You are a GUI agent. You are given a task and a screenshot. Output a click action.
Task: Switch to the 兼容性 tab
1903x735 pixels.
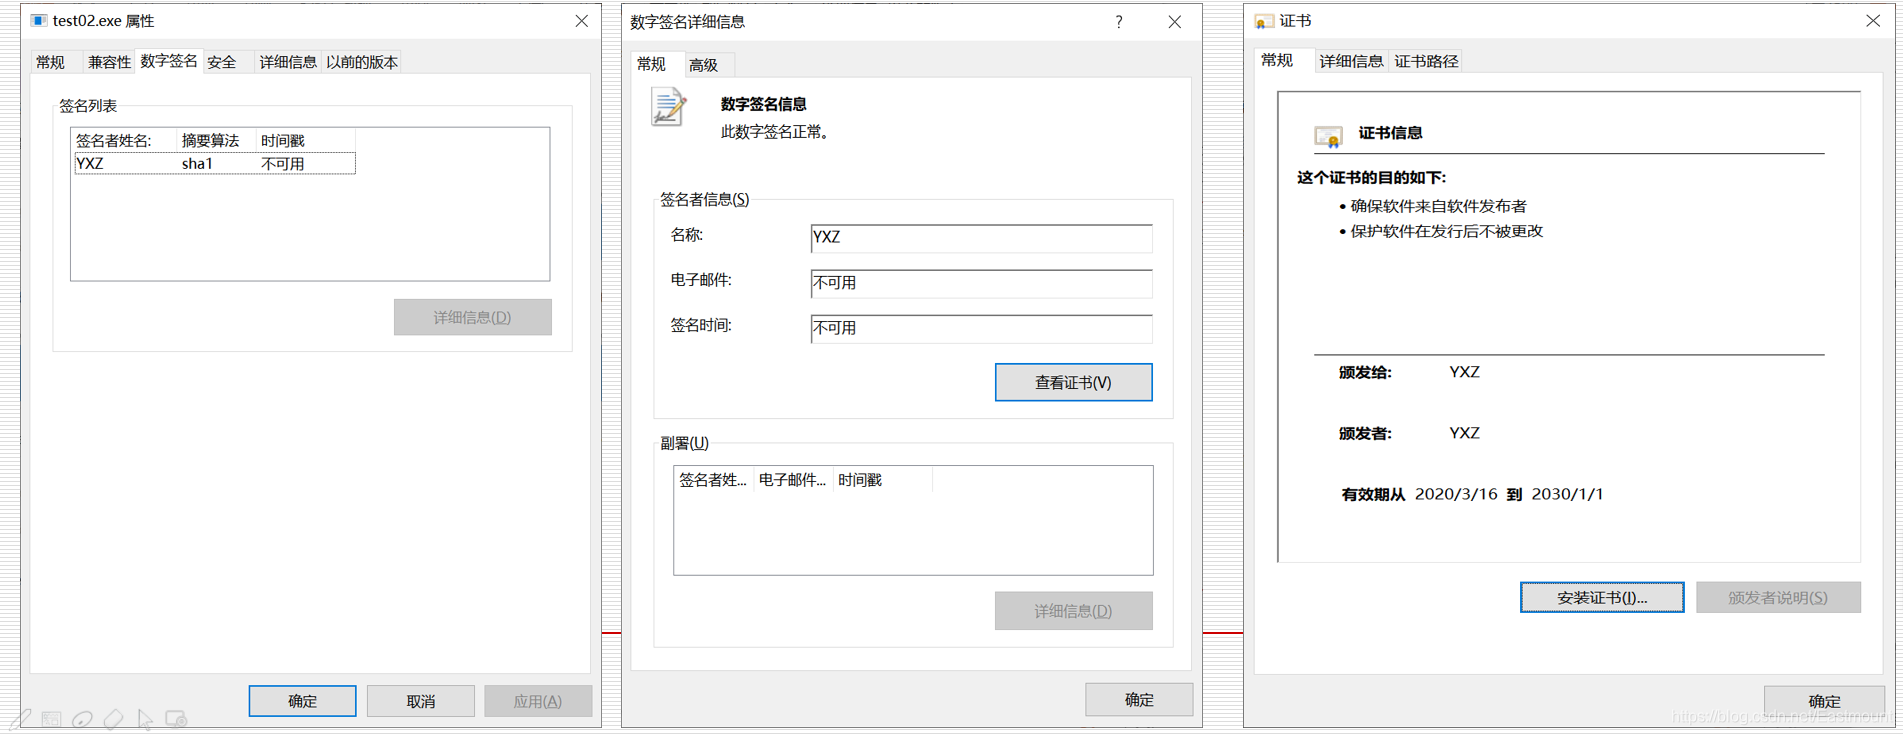pos(109,62)
